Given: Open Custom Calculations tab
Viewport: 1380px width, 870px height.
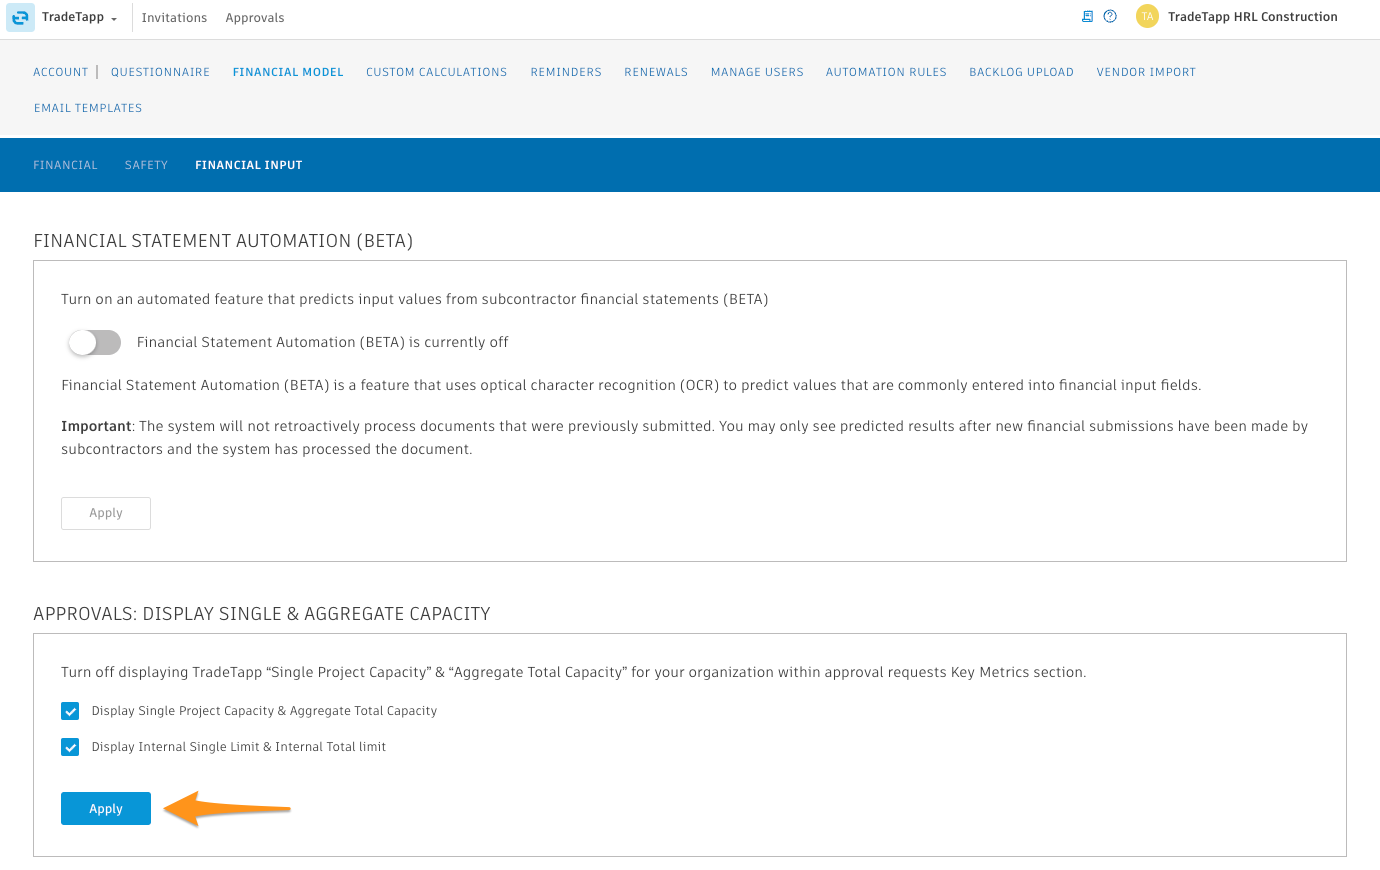Looking at the screenshot, I should tap(436, 72).
